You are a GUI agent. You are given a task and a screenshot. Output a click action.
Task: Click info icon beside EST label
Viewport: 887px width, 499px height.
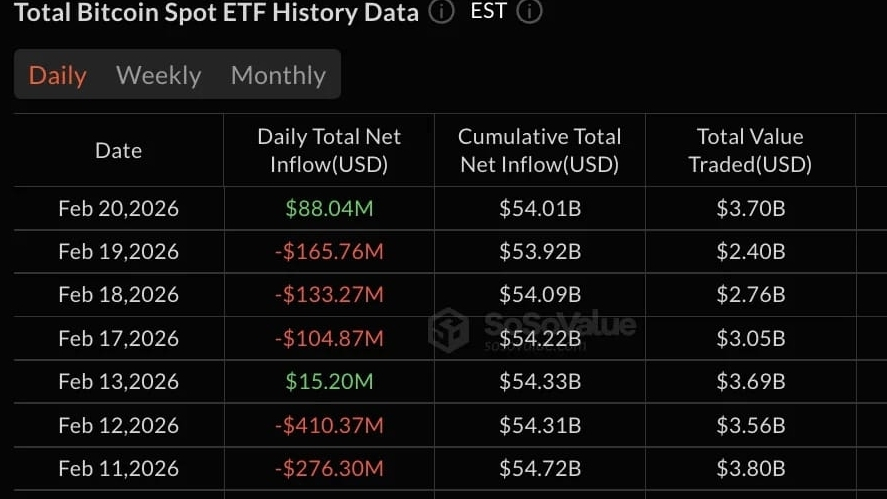(530, 13)
